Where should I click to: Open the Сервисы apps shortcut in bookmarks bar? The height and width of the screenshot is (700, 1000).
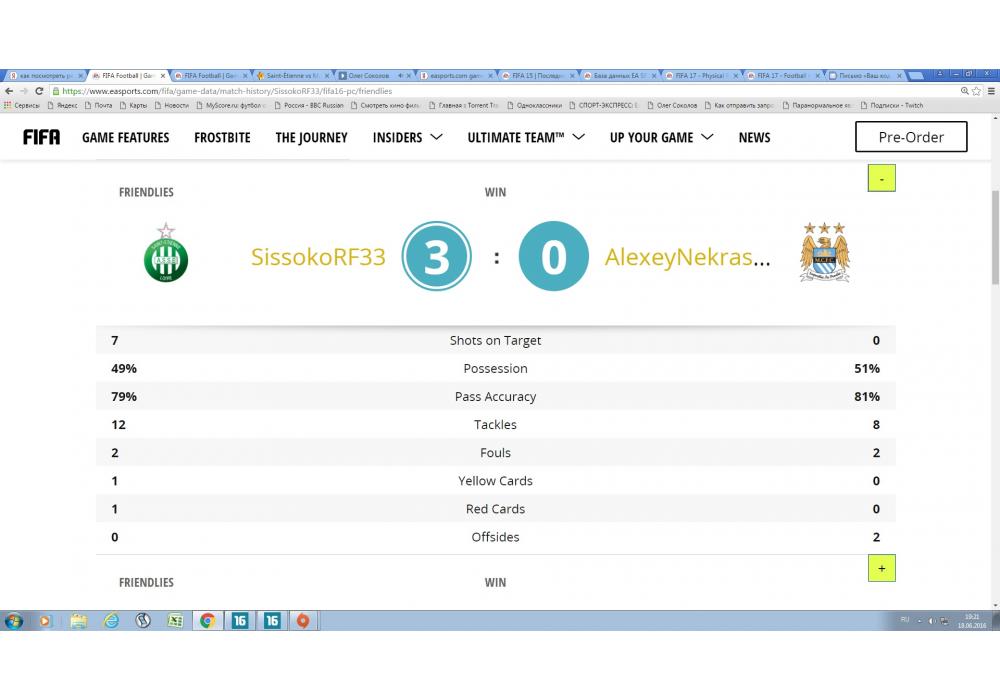click(x=22, y=105)
